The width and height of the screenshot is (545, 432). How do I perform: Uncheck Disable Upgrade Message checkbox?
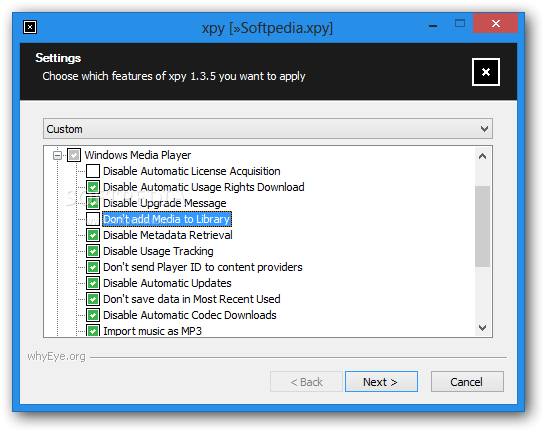(93, 203)
